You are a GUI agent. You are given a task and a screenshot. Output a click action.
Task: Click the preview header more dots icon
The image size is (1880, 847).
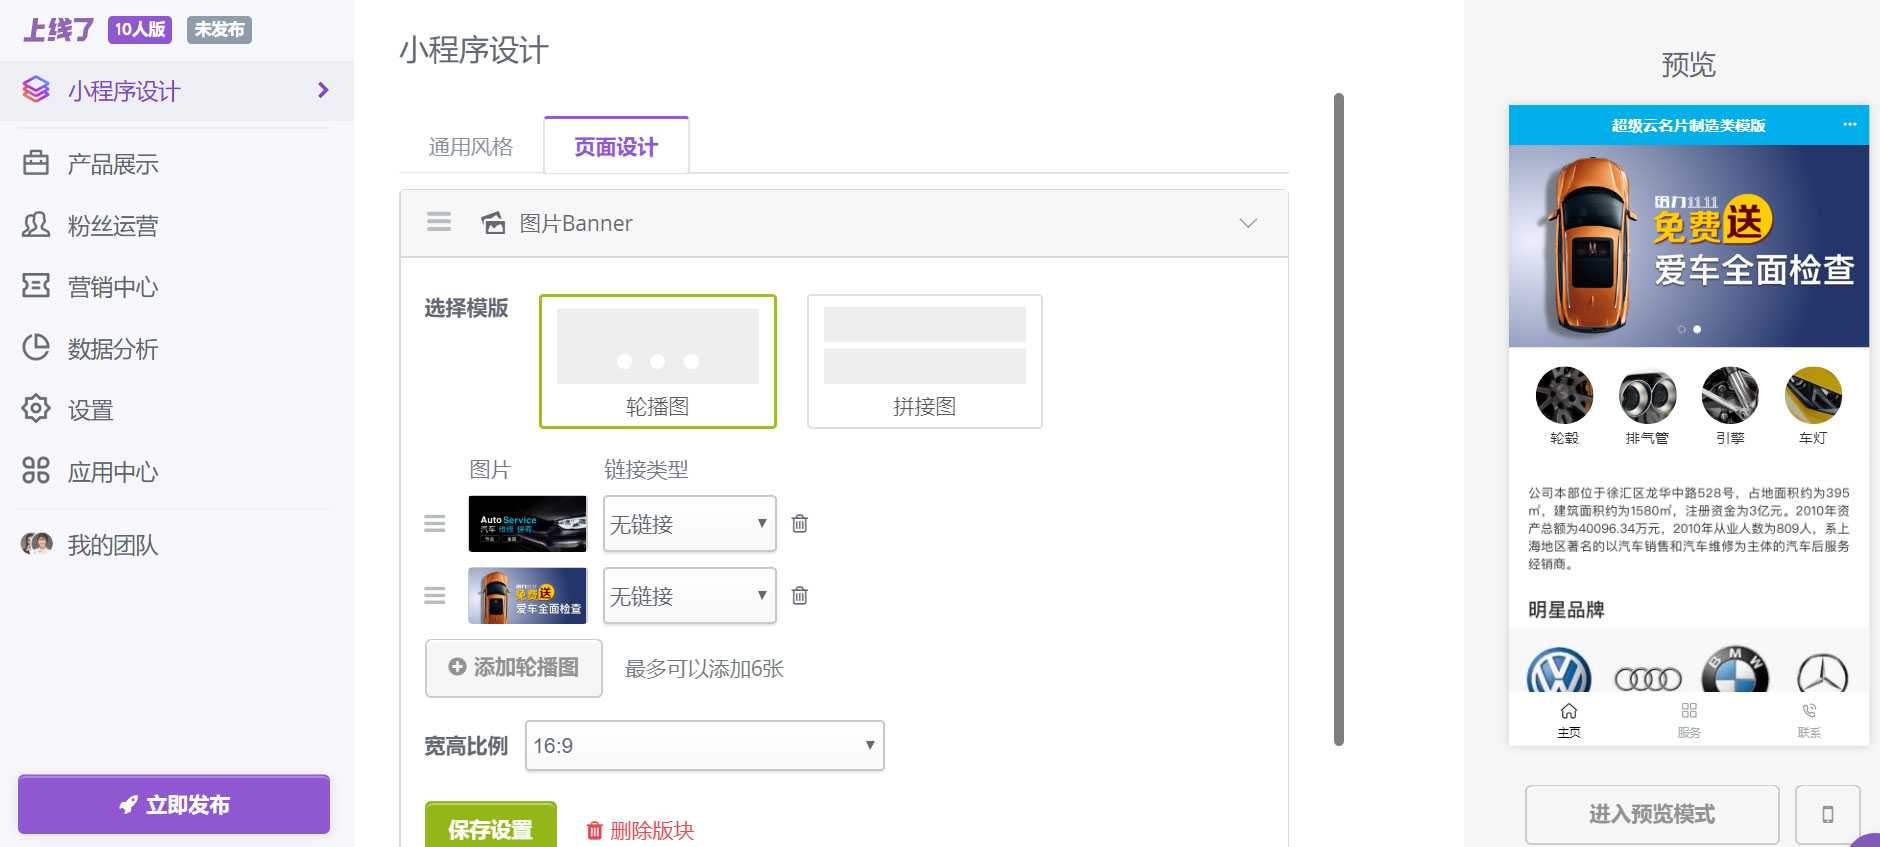click(1849, 124)
